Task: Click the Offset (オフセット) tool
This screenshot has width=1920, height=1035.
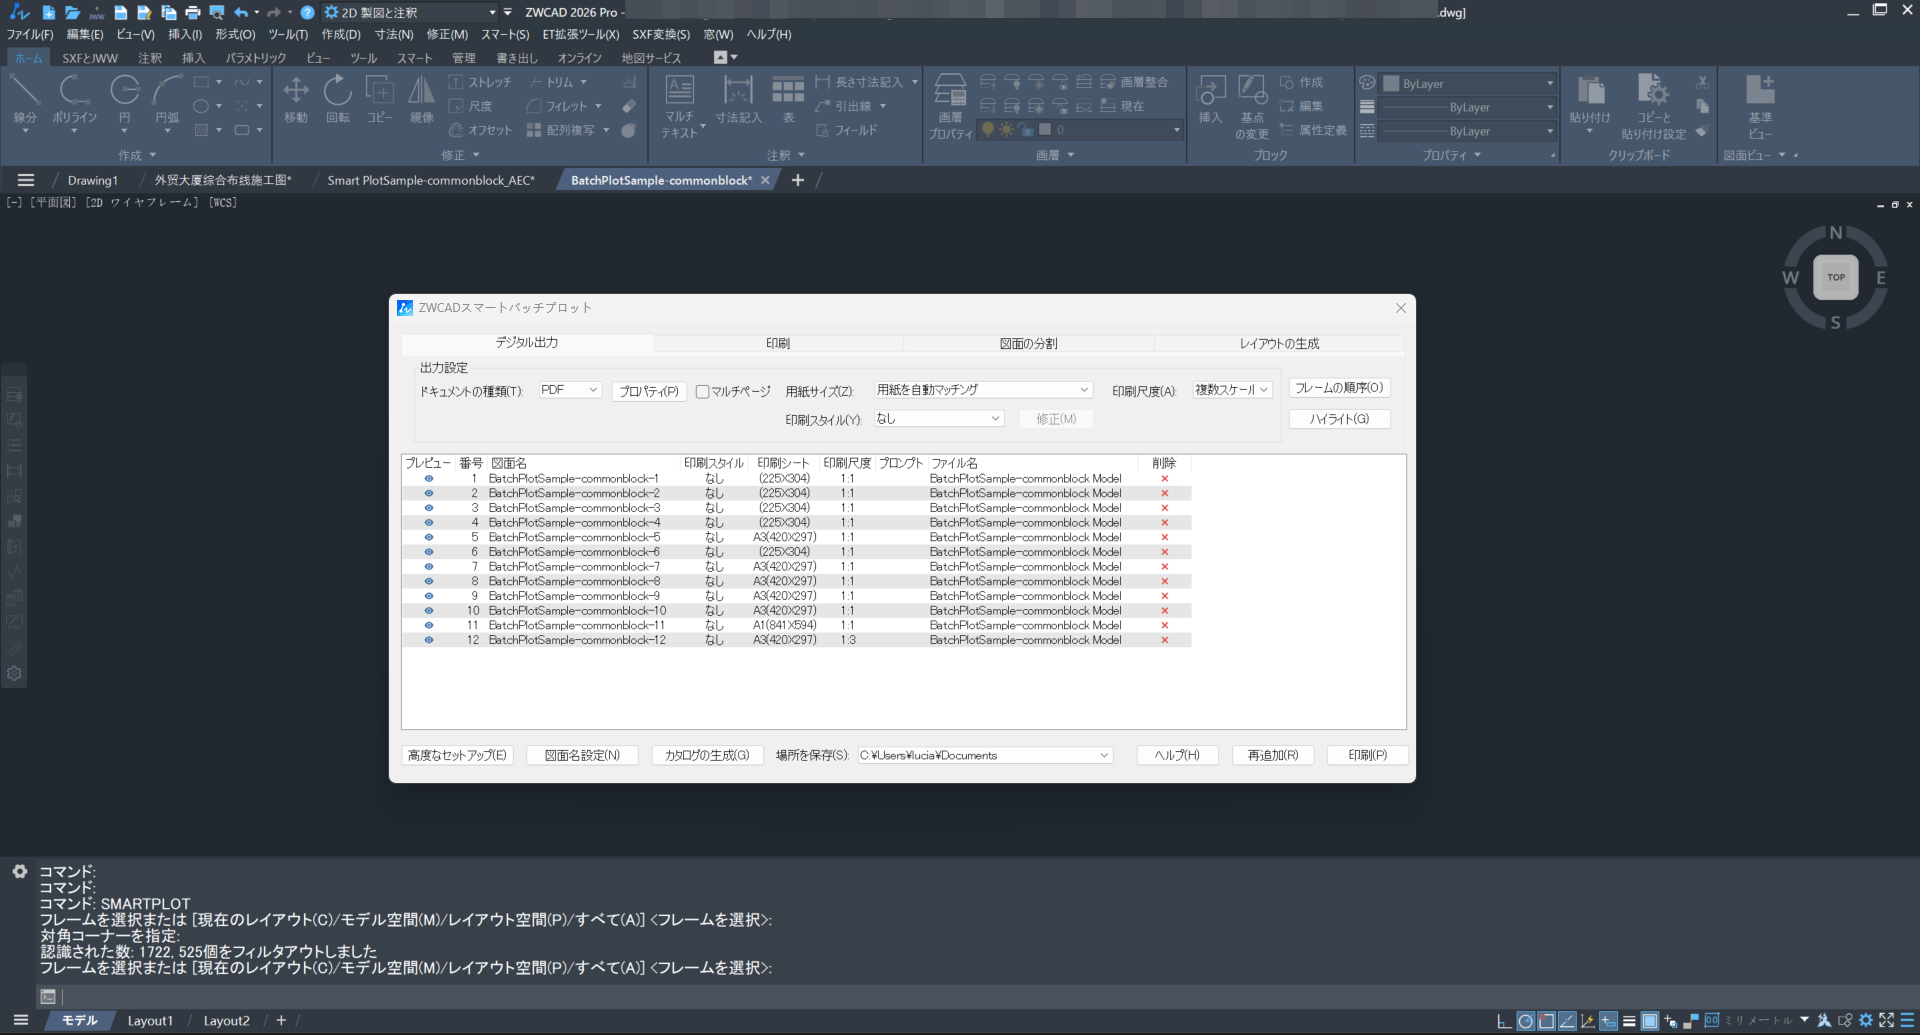Action: [480, 130]
